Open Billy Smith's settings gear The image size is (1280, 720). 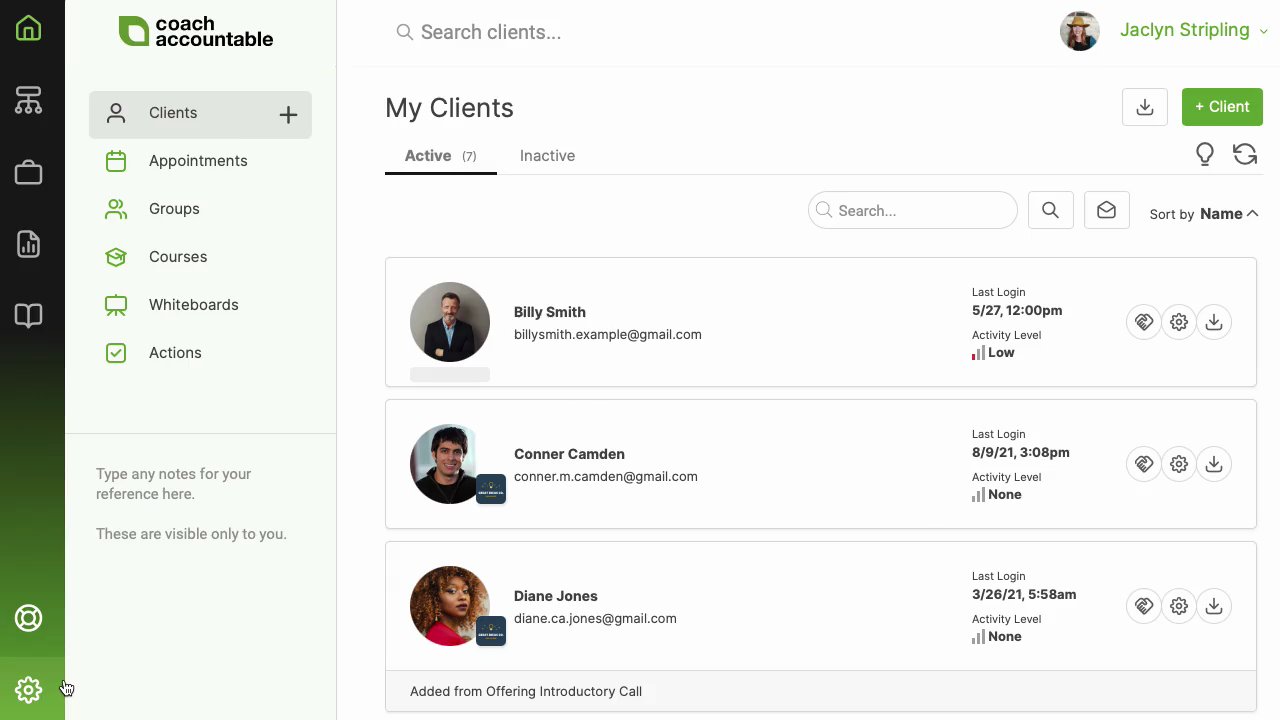click(1179, 322)
